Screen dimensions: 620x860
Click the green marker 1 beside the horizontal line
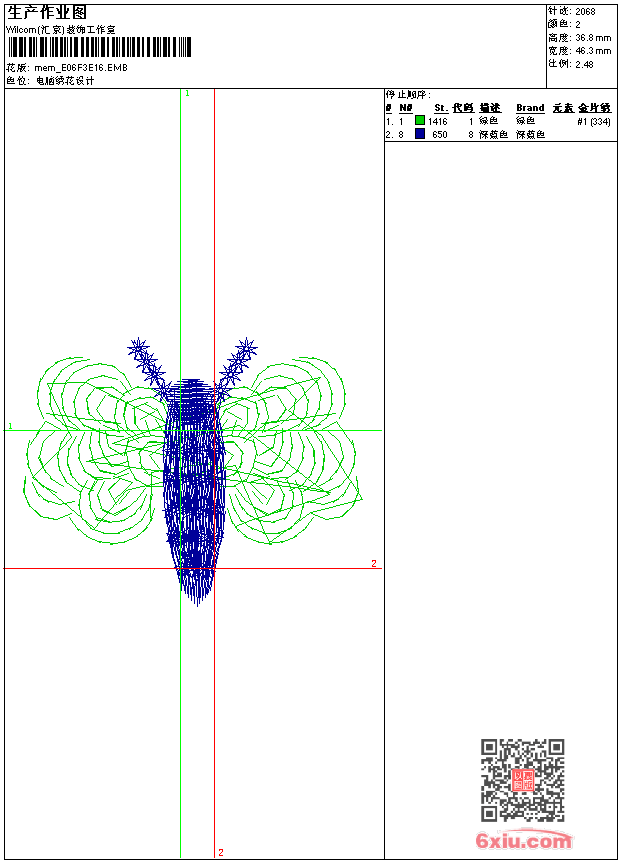click(x=10, y=426)
